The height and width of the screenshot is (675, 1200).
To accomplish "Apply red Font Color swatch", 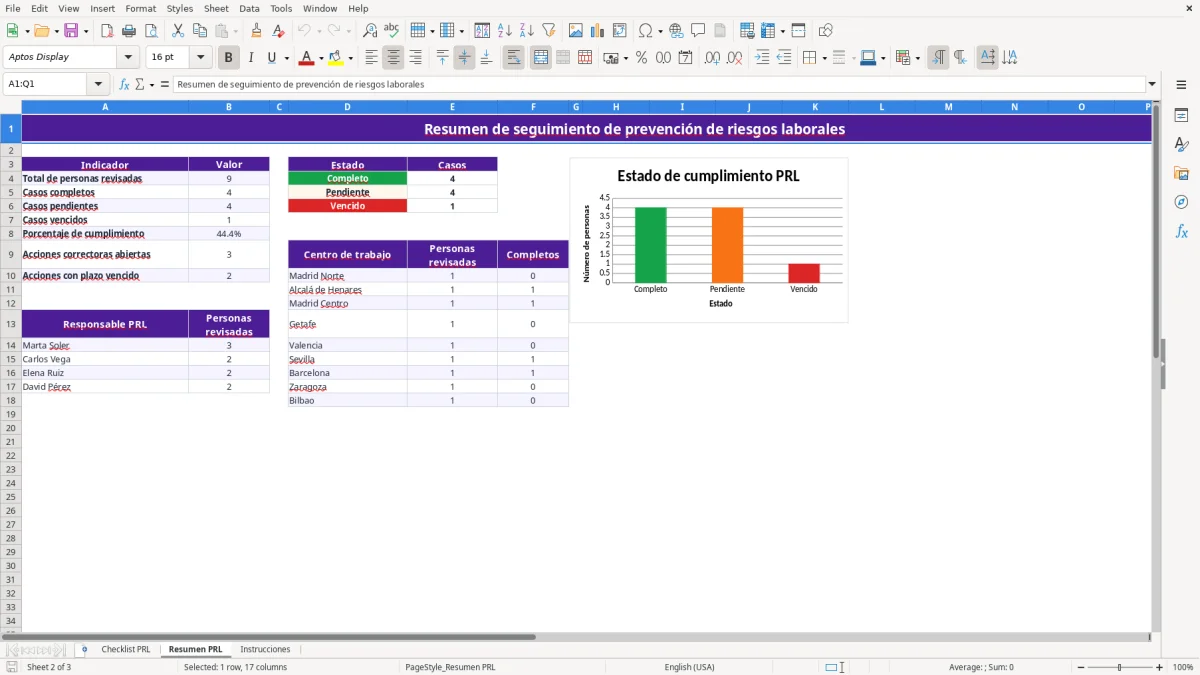I will point(307,58).
